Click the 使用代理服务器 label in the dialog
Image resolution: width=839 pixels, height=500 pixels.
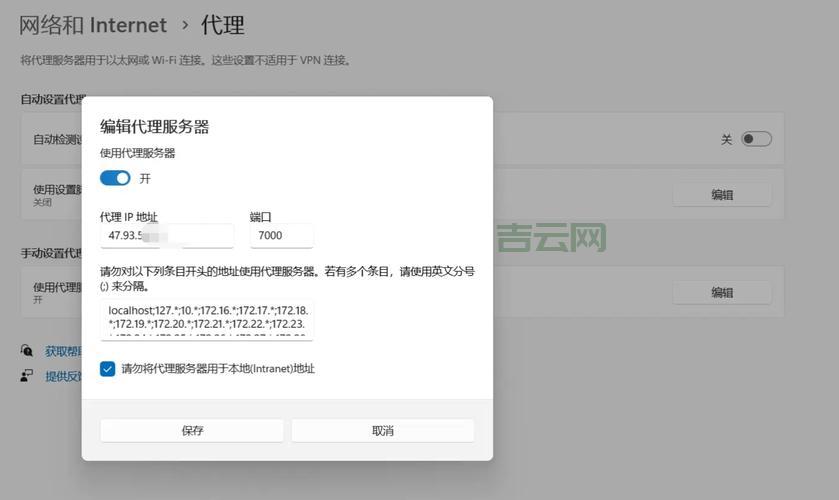pyautogui.click(x=138, y=153)
